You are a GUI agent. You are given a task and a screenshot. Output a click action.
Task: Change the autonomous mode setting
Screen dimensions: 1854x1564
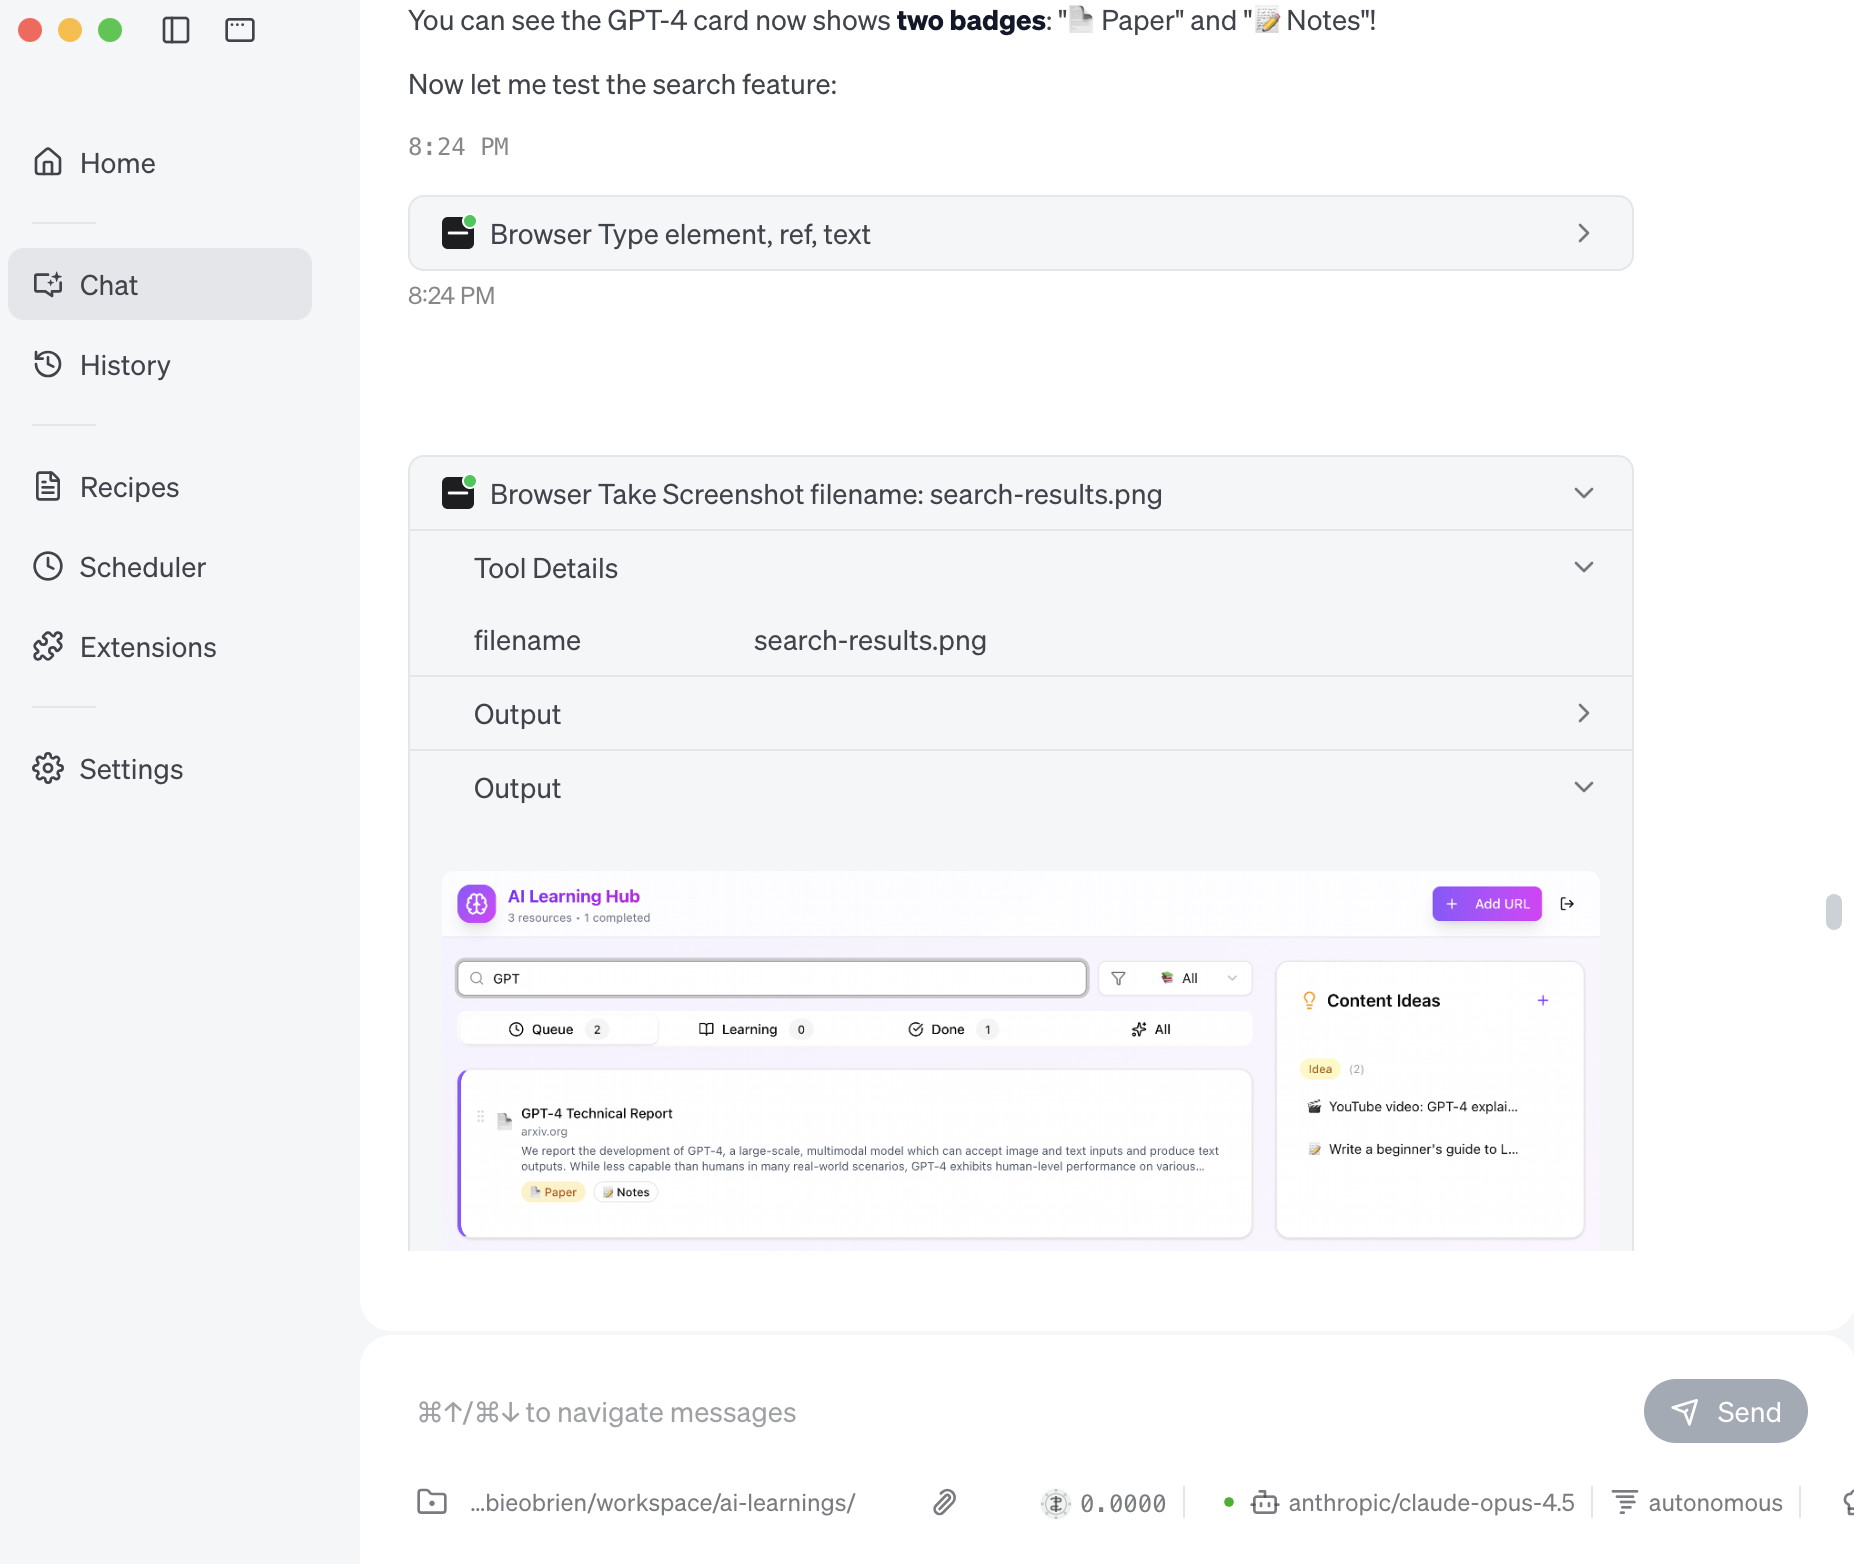(1697, 1503)
